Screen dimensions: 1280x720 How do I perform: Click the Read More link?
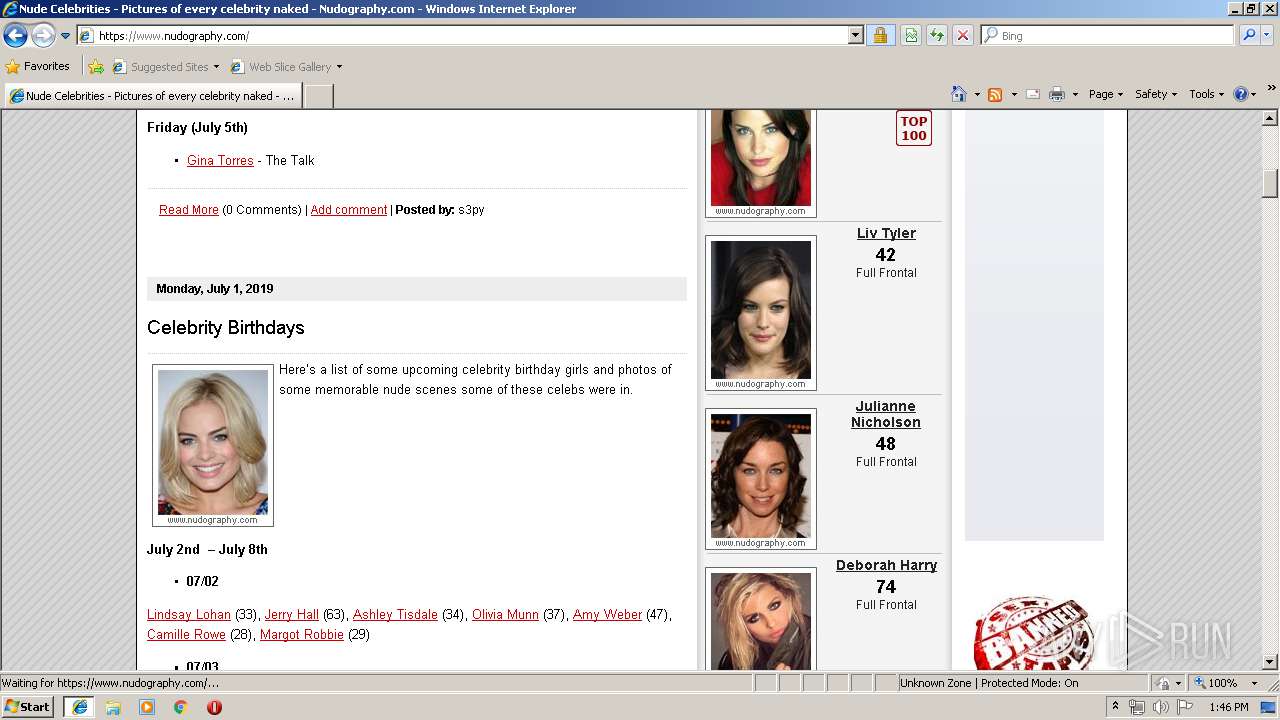click(189, 210)
